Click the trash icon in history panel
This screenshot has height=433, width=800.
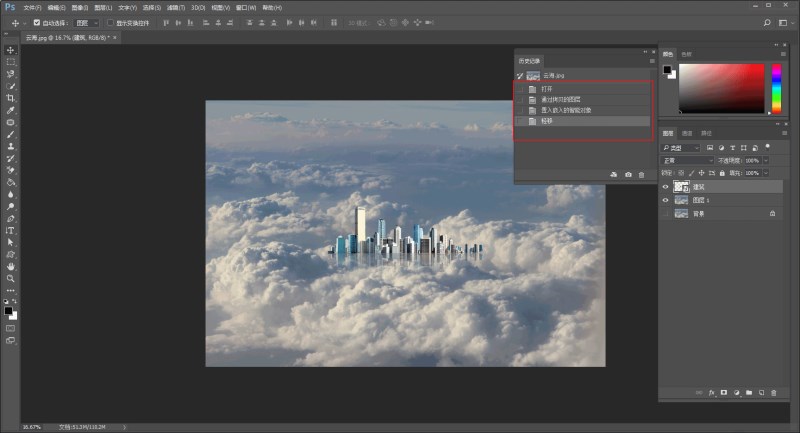(x=641, y=175)
